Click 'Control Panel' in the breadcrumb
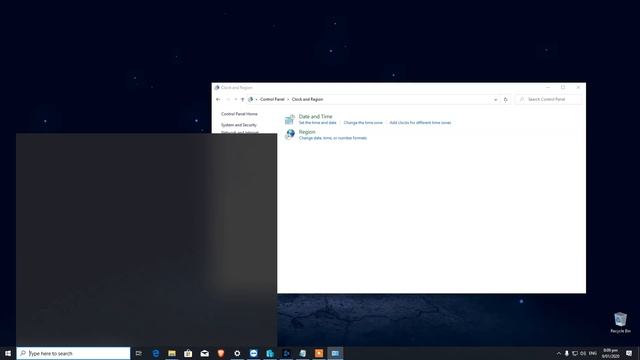This screenshot has height=360, width=640. [272, 99]
